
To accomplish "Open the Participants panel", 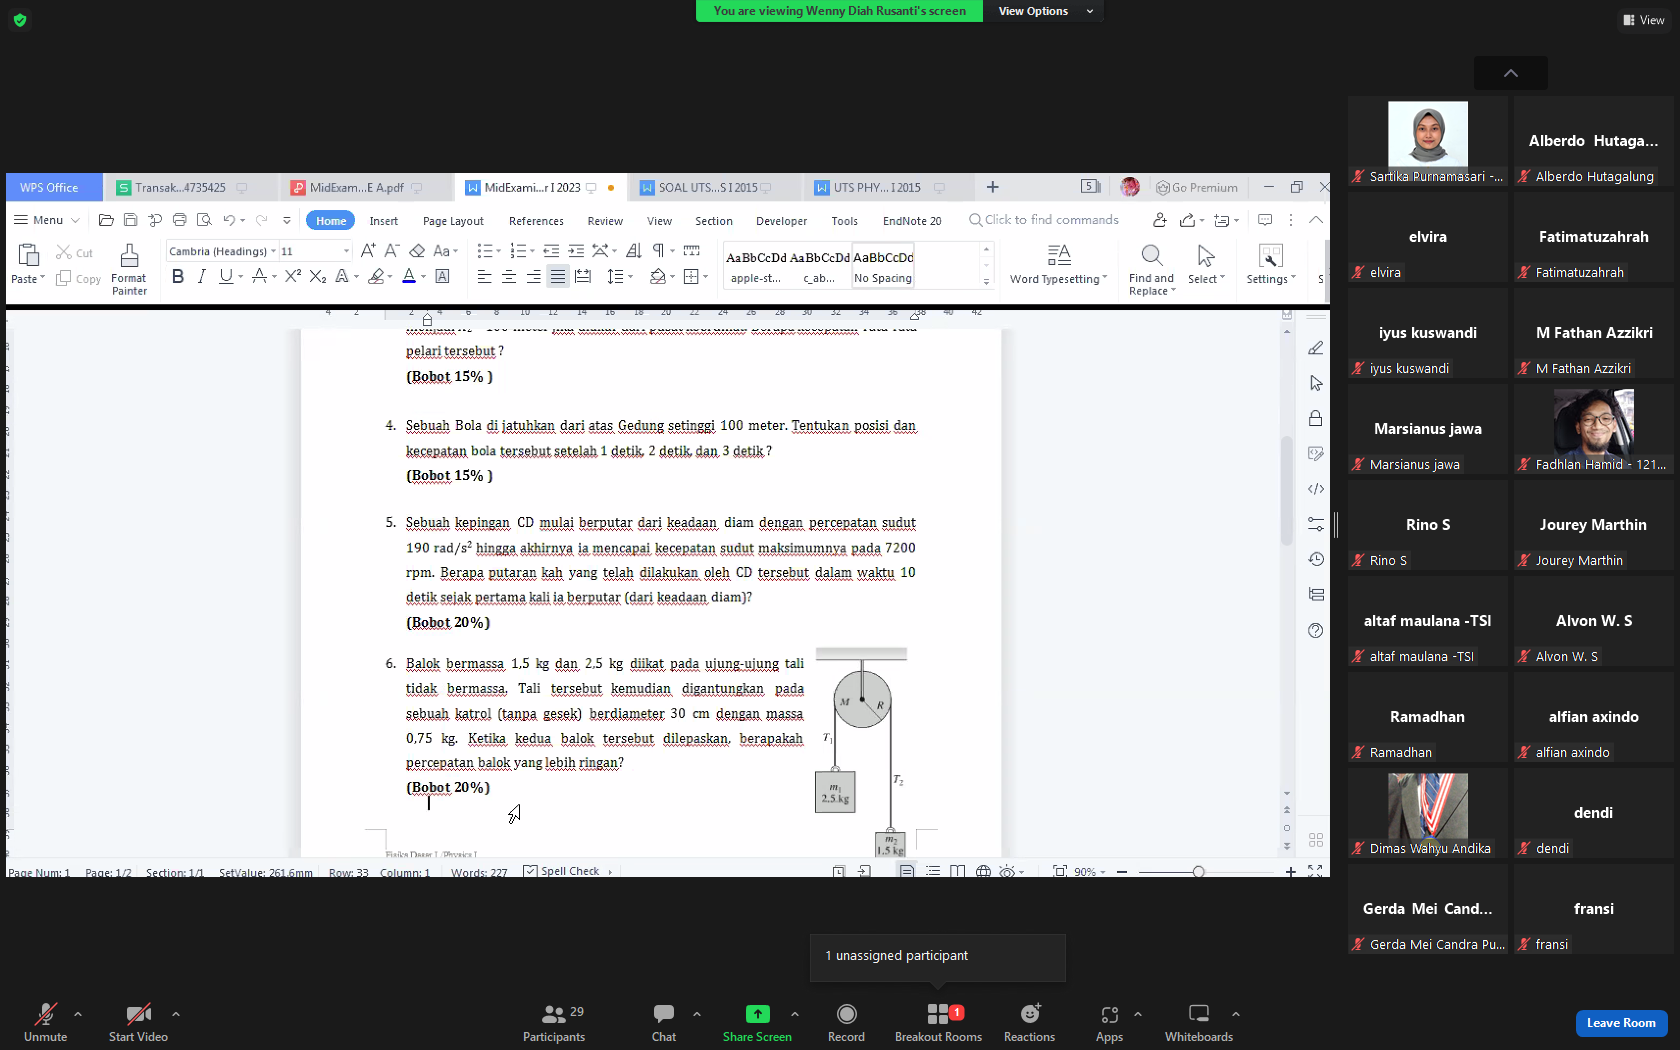I will 554,1022.
